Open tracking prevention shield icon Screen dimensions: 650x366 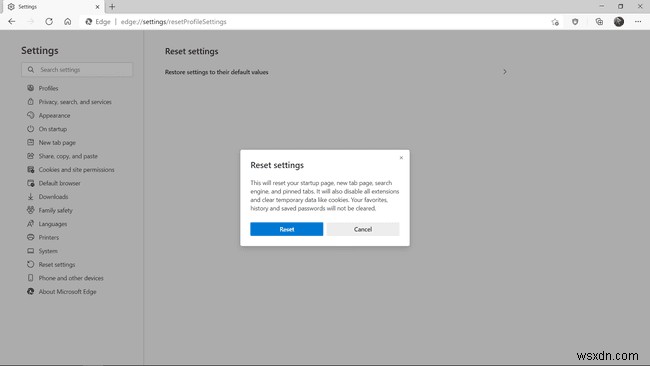tap(575, 22)
